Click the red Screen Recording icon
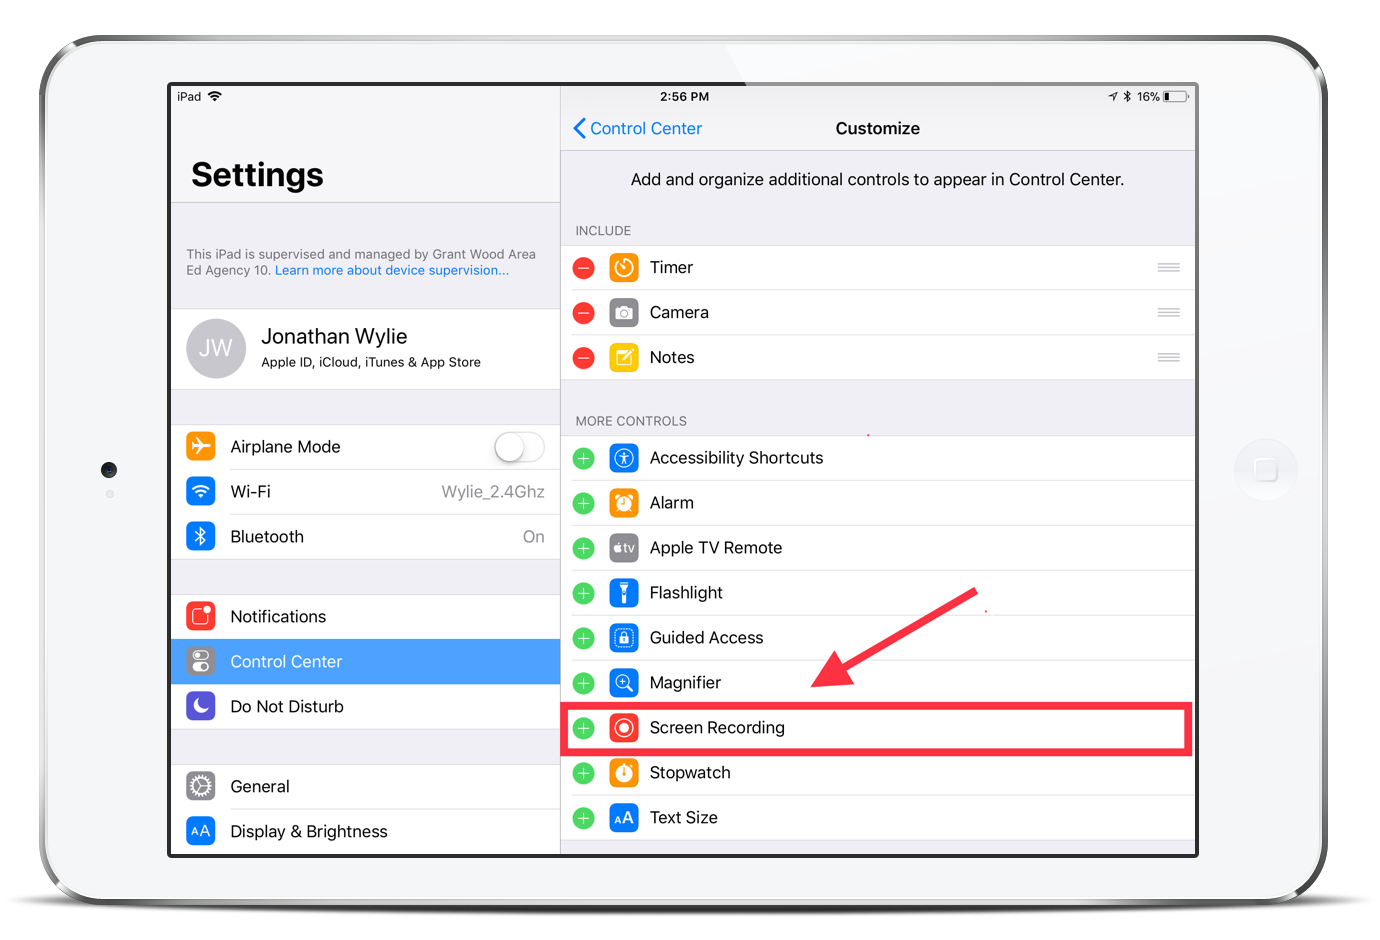Screen dimensions: 1380x940 [x=624, y=728]
